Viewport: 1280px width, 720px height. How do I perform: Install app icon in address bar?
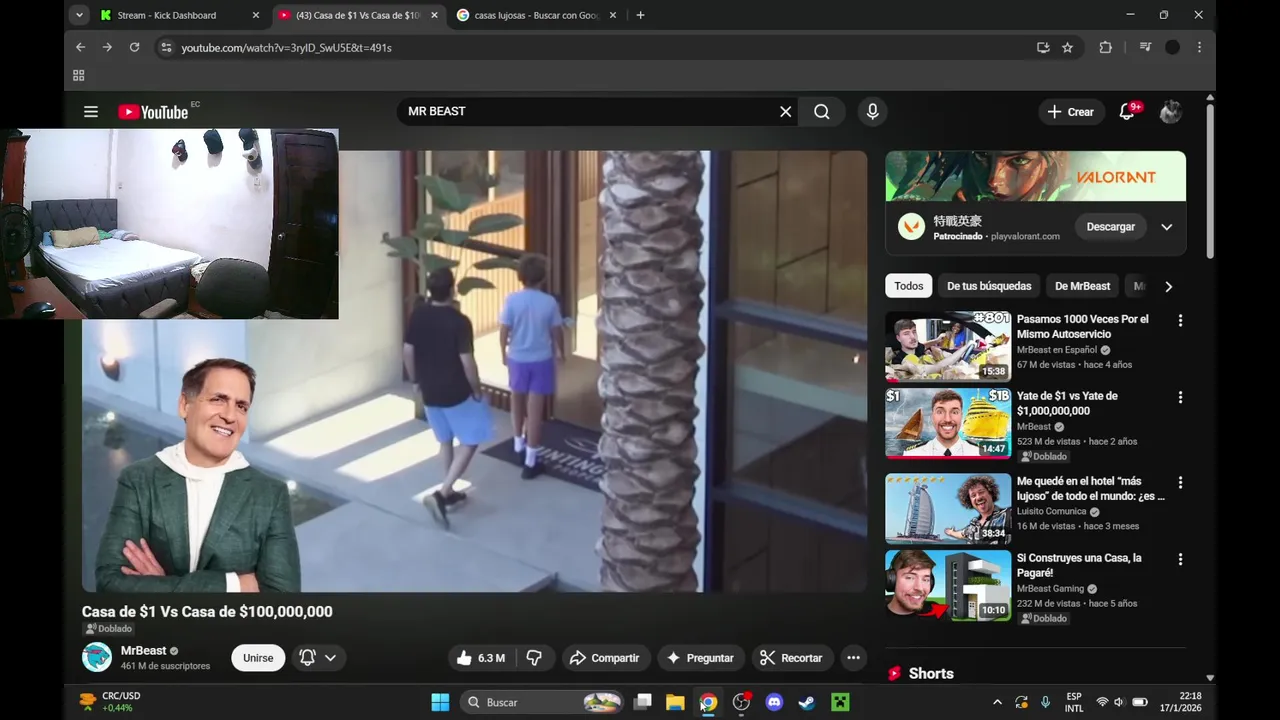[x=1043, y=47]
